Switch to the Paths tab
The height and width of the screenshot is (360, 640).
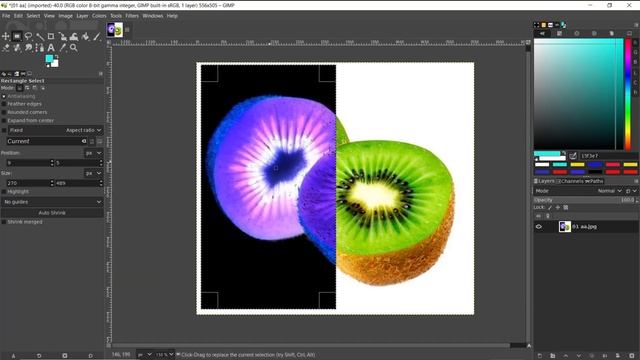(594, 181)
